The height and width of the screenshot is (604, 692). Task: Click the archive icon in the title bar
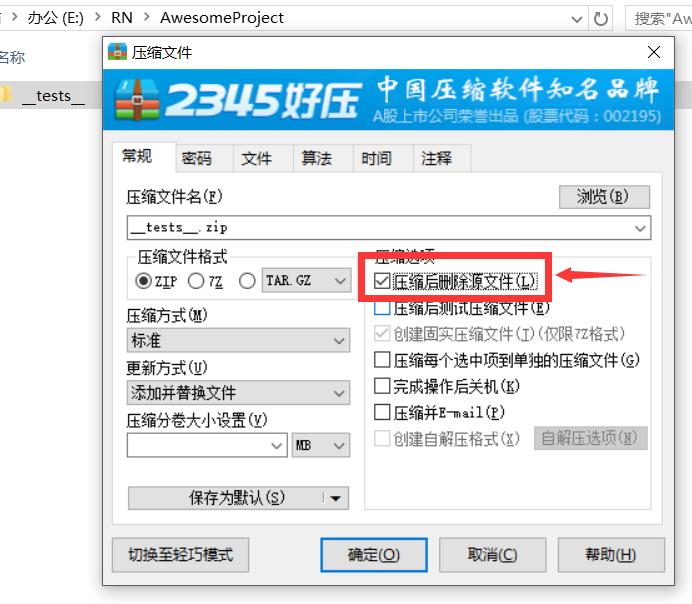coord(117,52)
